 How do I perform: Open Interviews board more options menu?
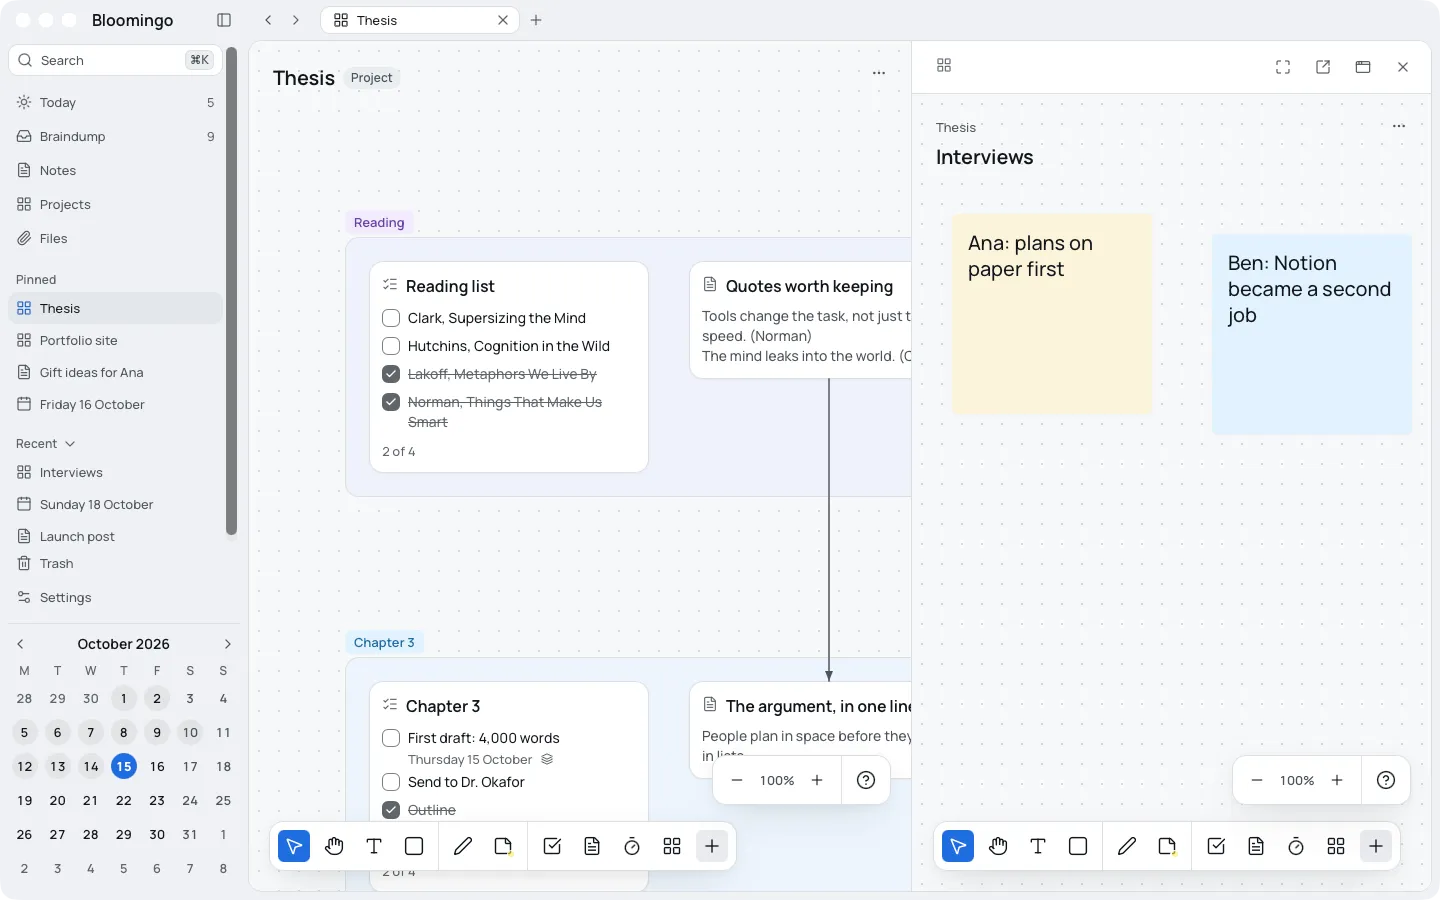tap(1399, 126)
